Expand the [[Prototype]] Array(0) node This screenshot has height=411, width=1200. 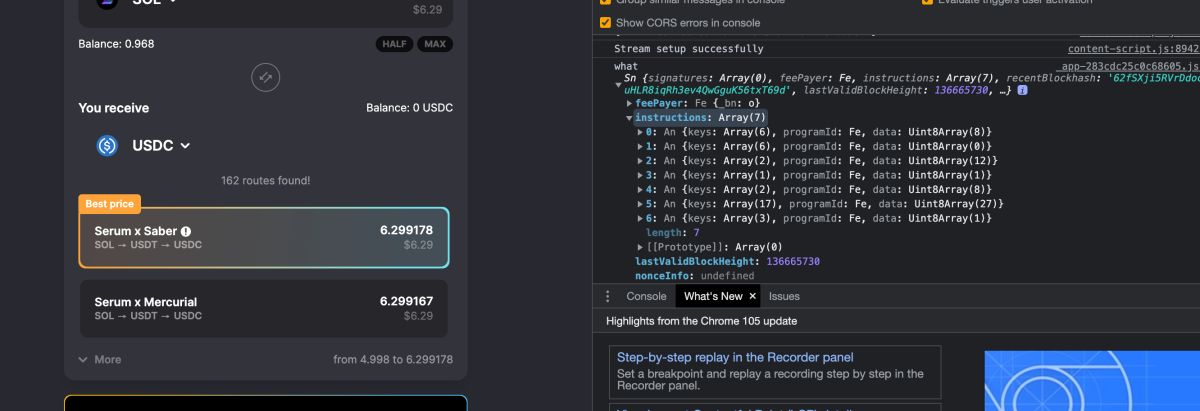point(640,247)
